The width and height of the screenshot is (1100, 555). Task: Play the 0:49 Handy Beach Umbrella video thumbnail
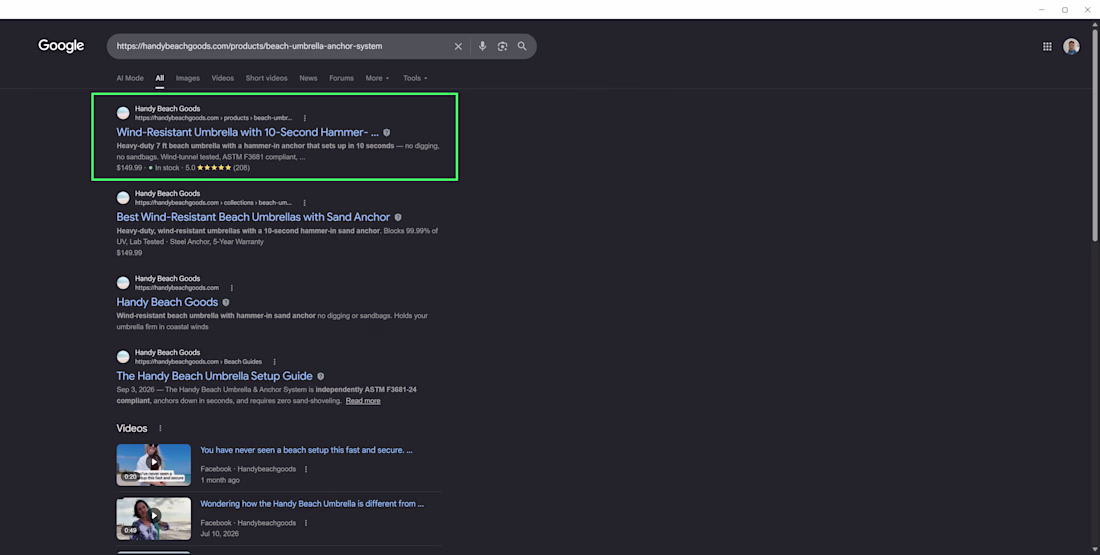154,519
